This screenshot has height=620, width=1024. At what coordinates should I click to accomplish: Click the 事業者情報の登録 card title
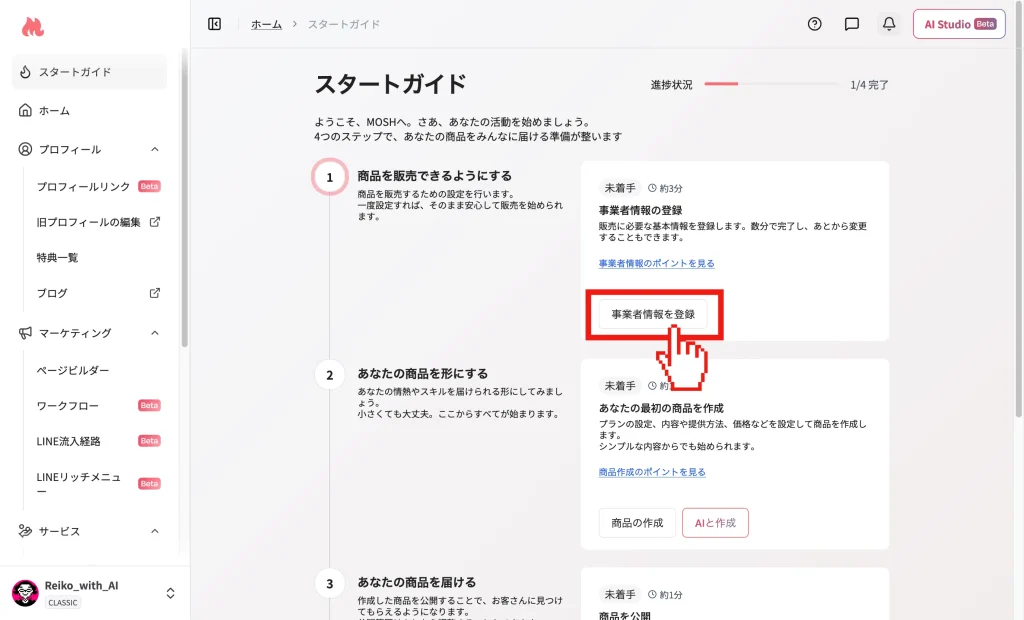click(641, 210)
